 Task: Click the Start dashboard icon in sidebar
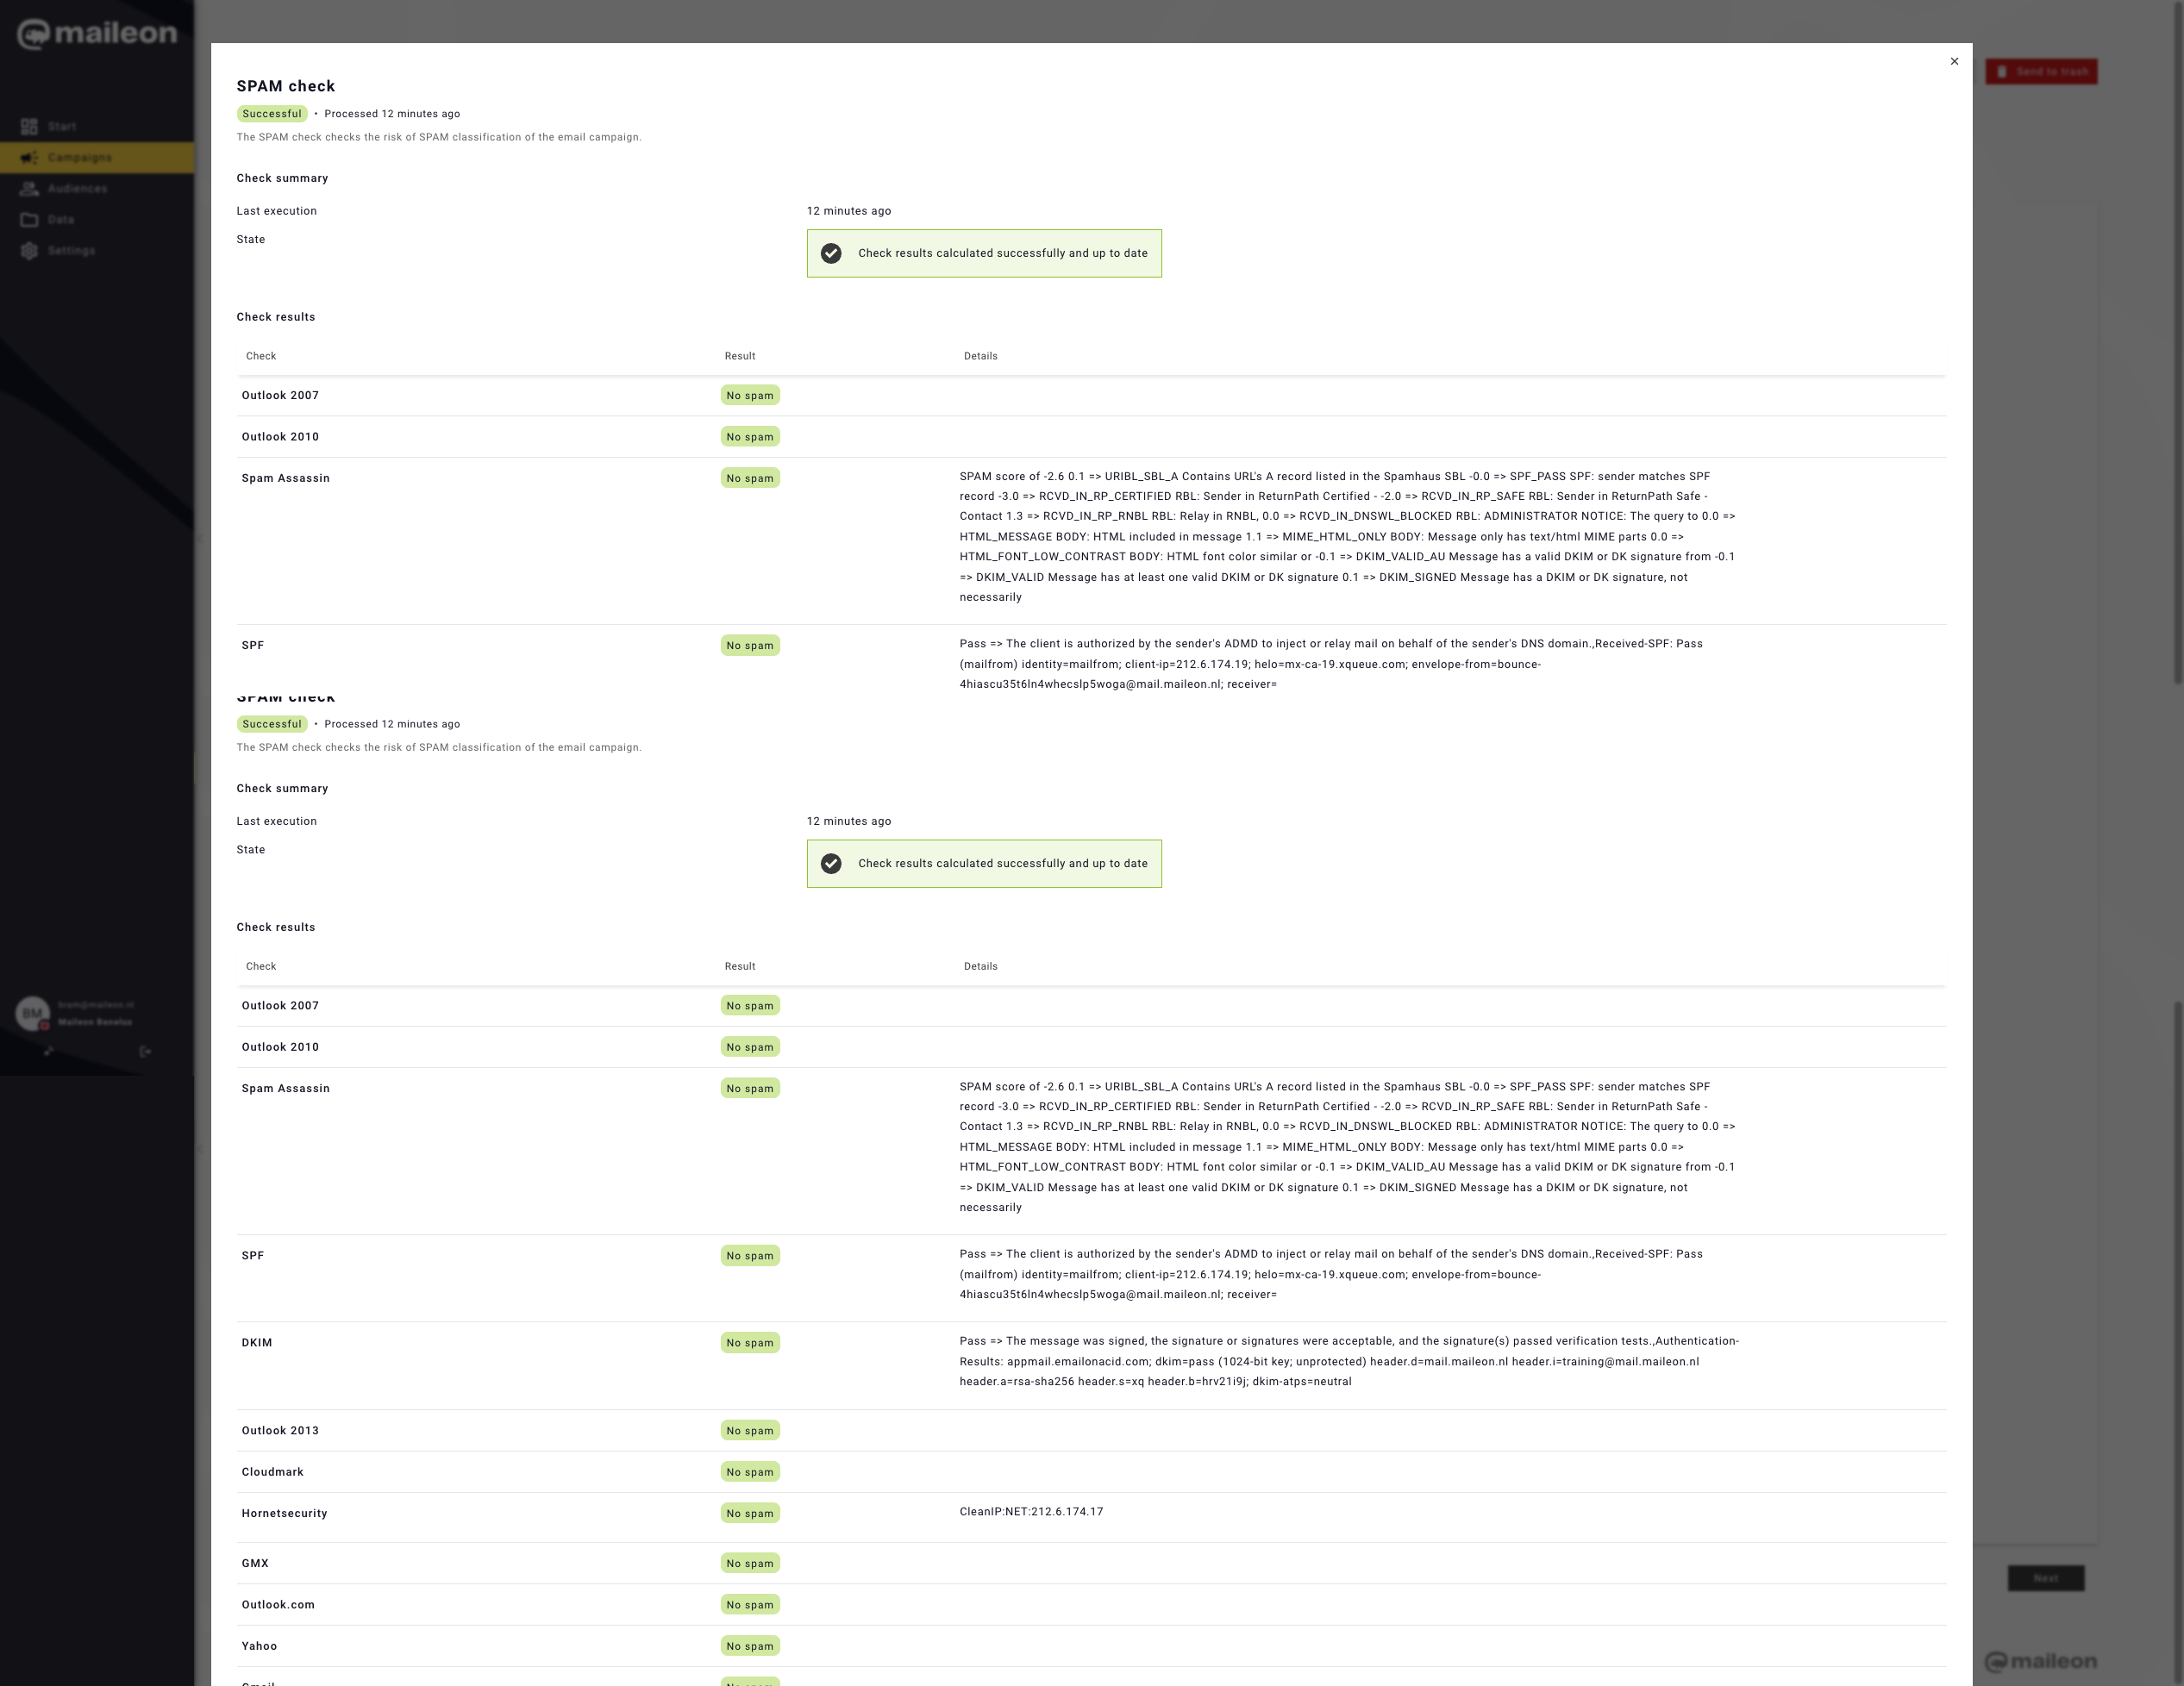(29, 127)
